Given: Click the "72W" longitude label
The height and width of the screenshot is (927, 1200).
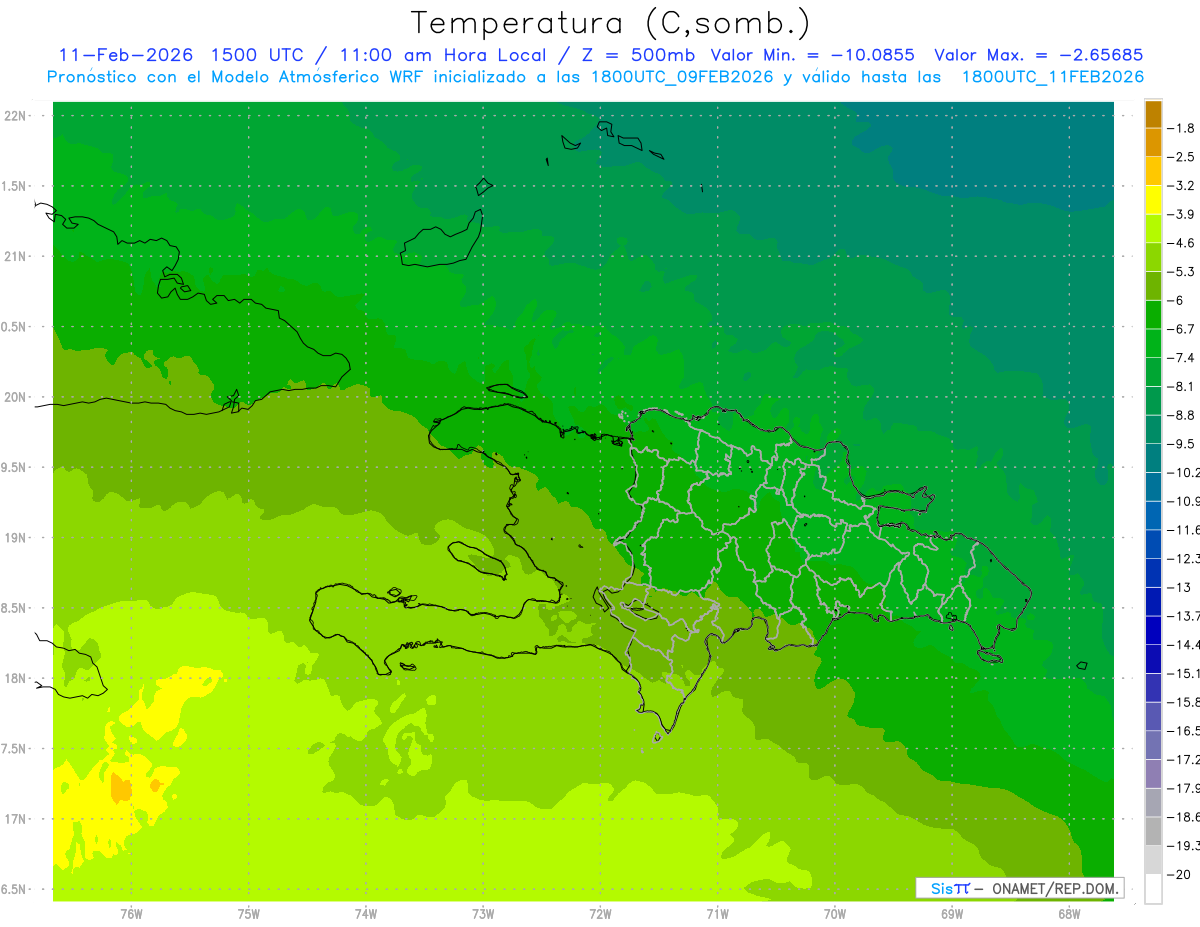Looking at the screenshot, I should (600, 914).
